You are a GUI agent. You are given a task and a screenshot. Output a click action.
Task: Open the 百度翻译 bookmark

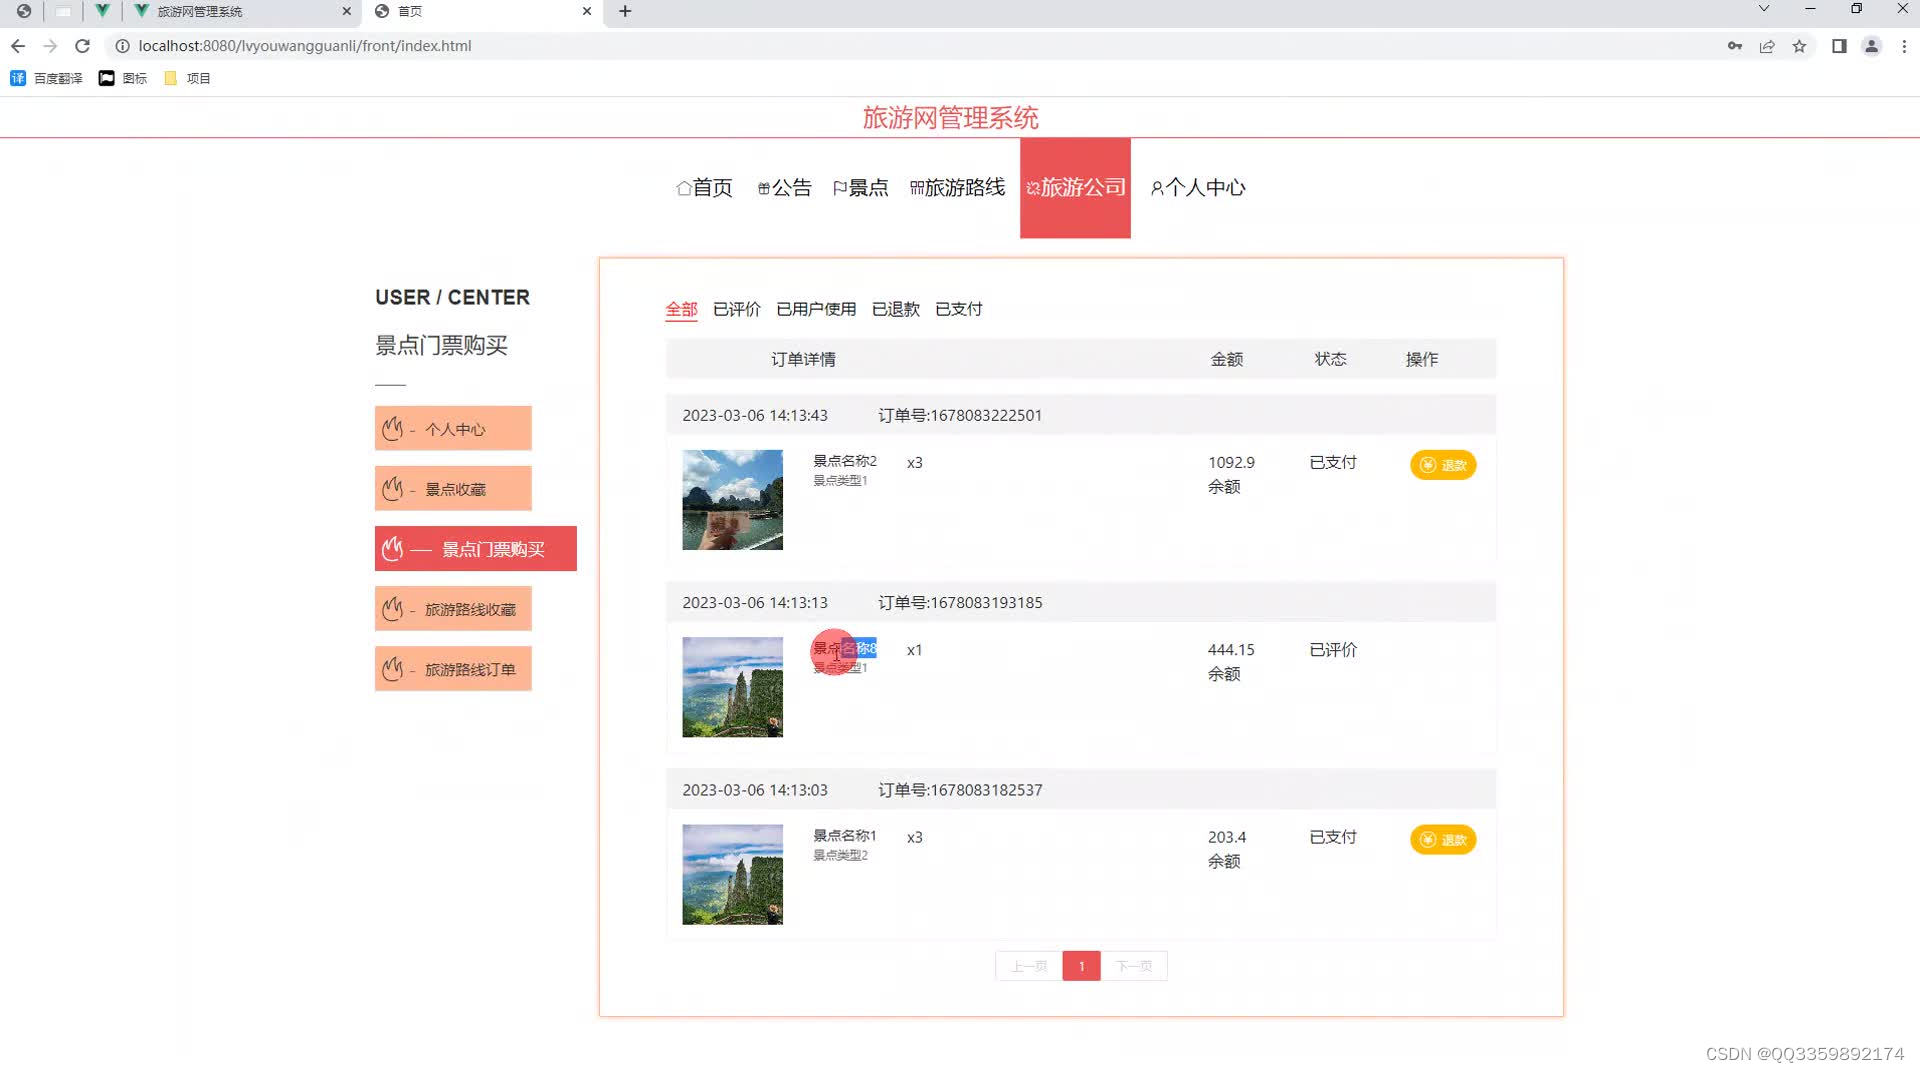click(46, 78)
